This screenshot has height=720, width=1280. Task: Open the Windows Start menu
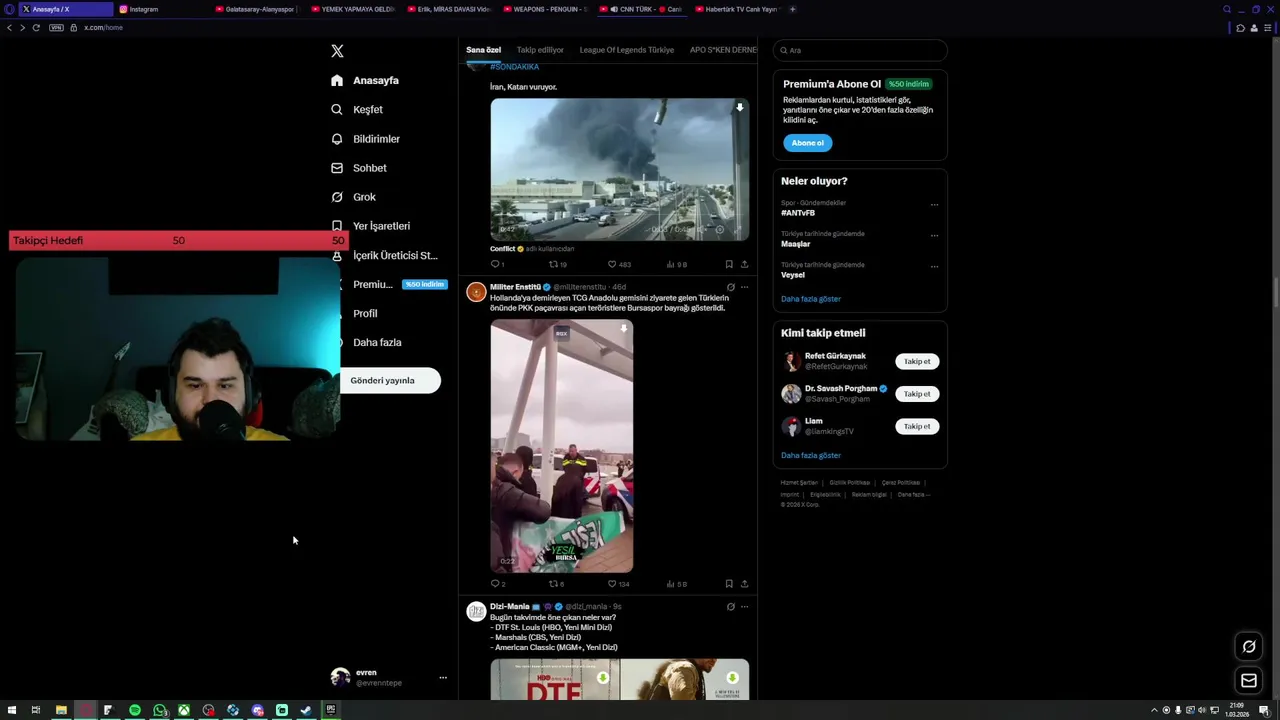12,710
